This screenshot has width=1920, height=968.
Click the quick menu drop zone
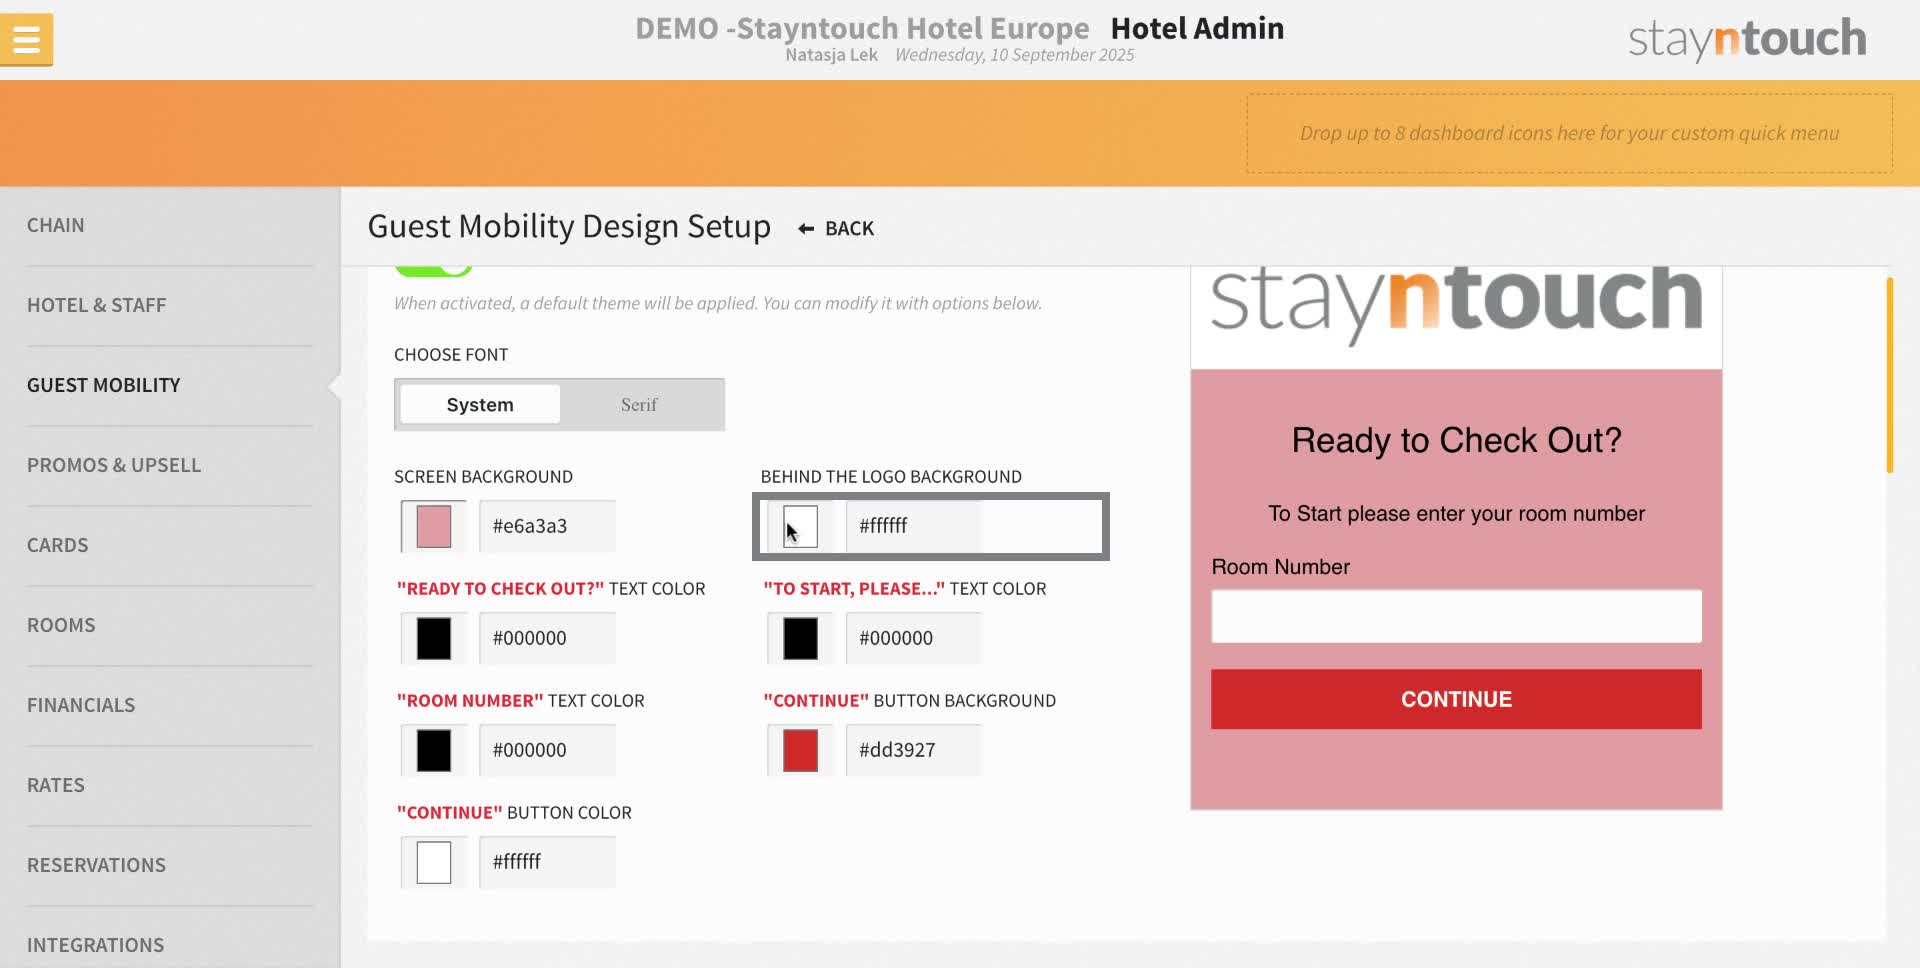1569,133
